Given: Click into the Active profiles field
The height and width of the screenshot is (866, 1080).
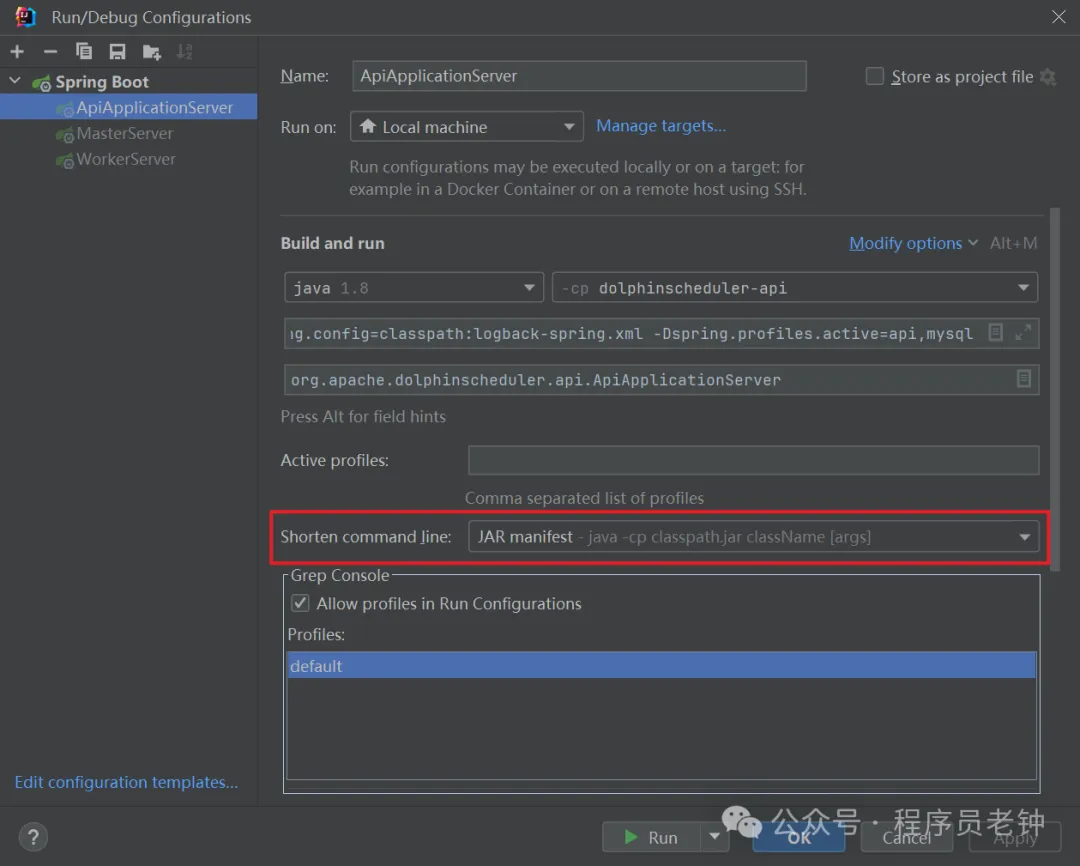Looking at the screenshot, I should coord(753,460).
